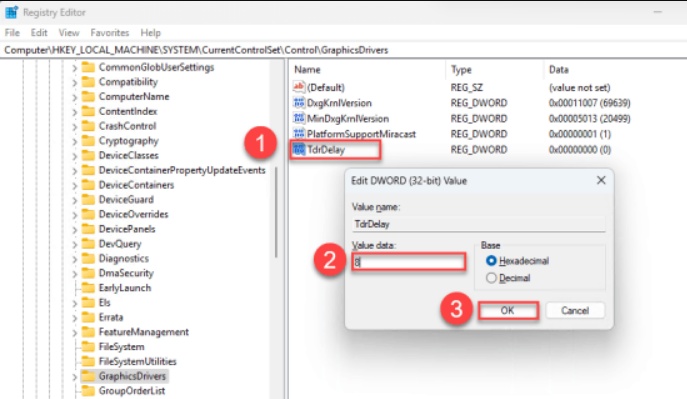Click REG_SZ type of (Default) row
Image resolution: width=687 pixels, height=399 pixels.
467,87
